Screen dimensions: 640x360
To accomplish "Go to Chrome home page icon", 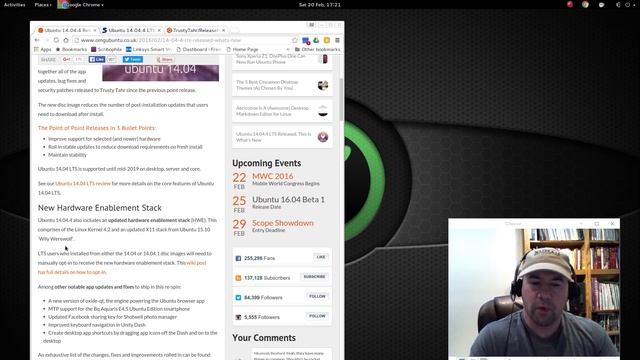I will tap(66, 40).
